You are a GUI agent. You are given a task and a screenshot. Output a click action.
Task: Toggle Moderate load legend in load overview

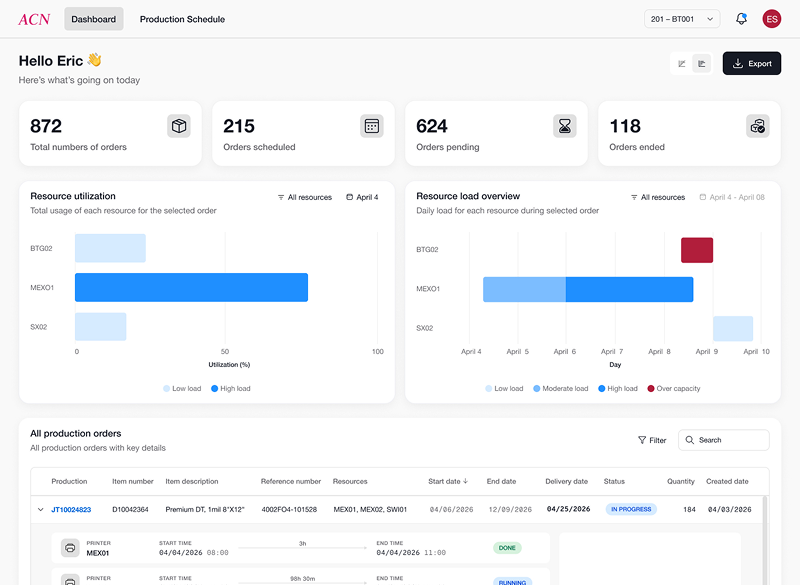(x=561, y=389)
